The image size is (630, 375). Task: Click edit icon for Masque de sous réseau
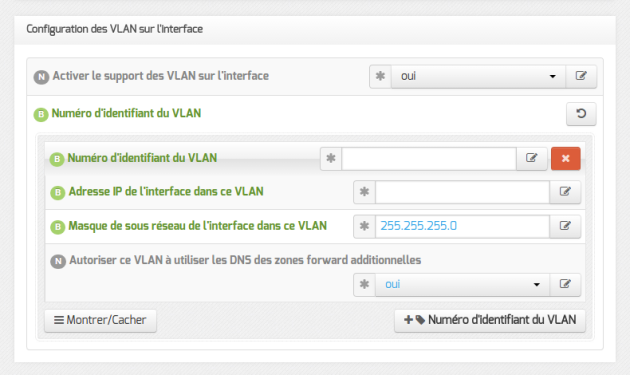[x=565, y=226]
